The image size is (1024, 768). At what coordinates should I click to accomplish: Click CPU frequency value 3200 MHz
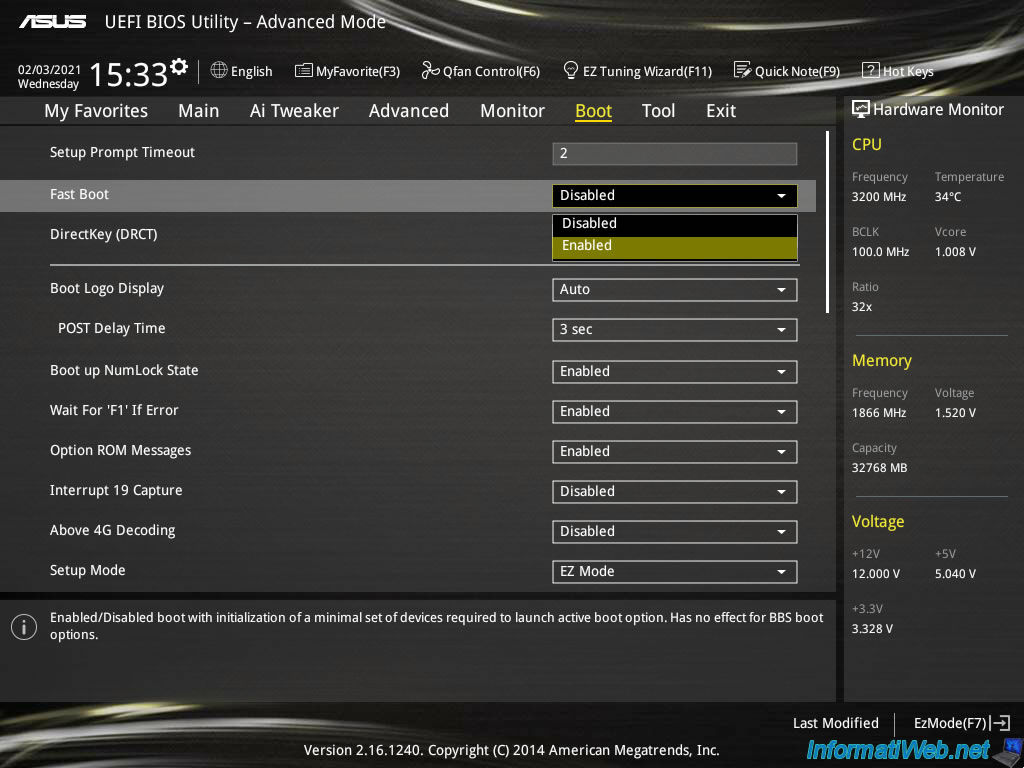coord(878,197)
